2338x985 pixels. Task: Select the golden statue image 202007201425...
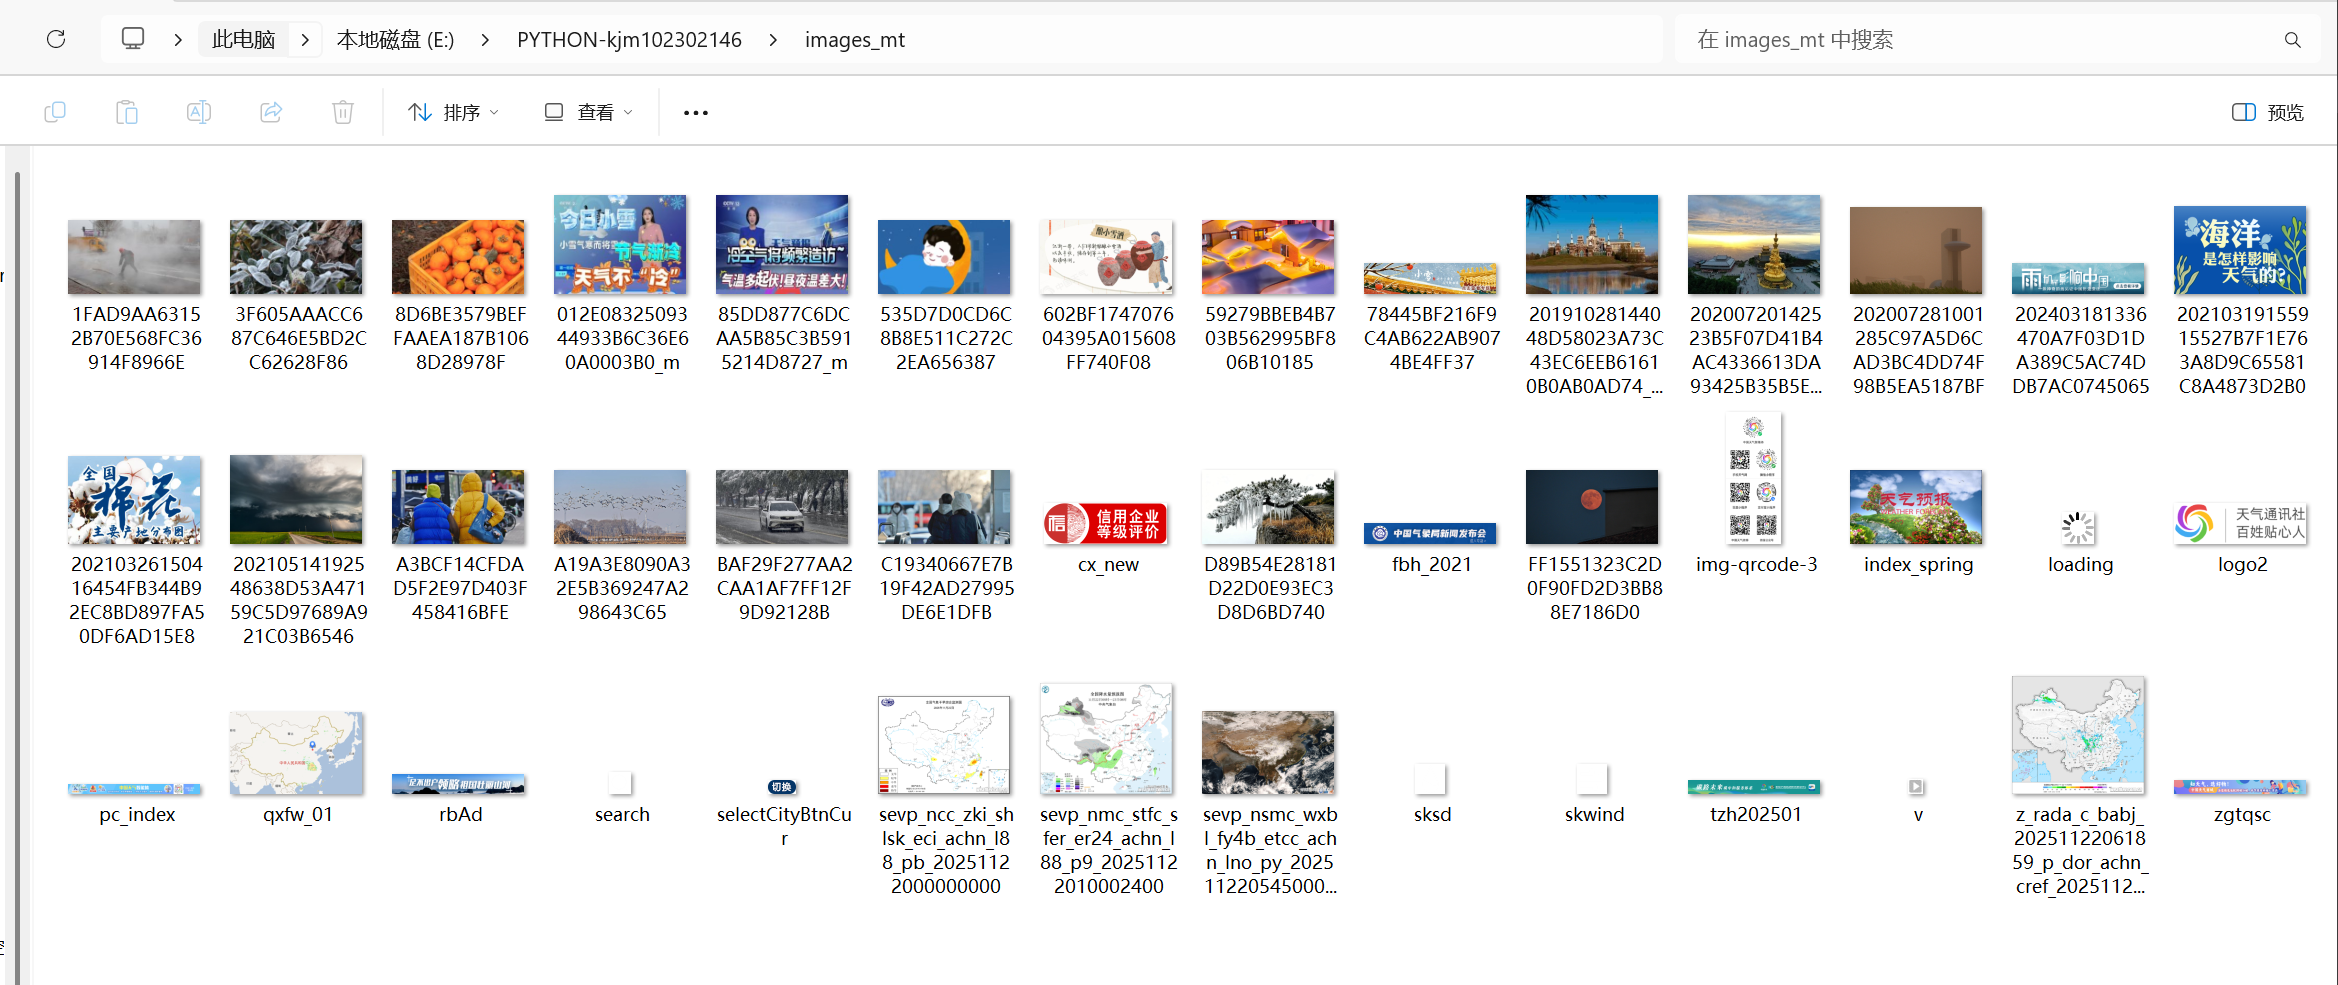tap(1754, 245)
